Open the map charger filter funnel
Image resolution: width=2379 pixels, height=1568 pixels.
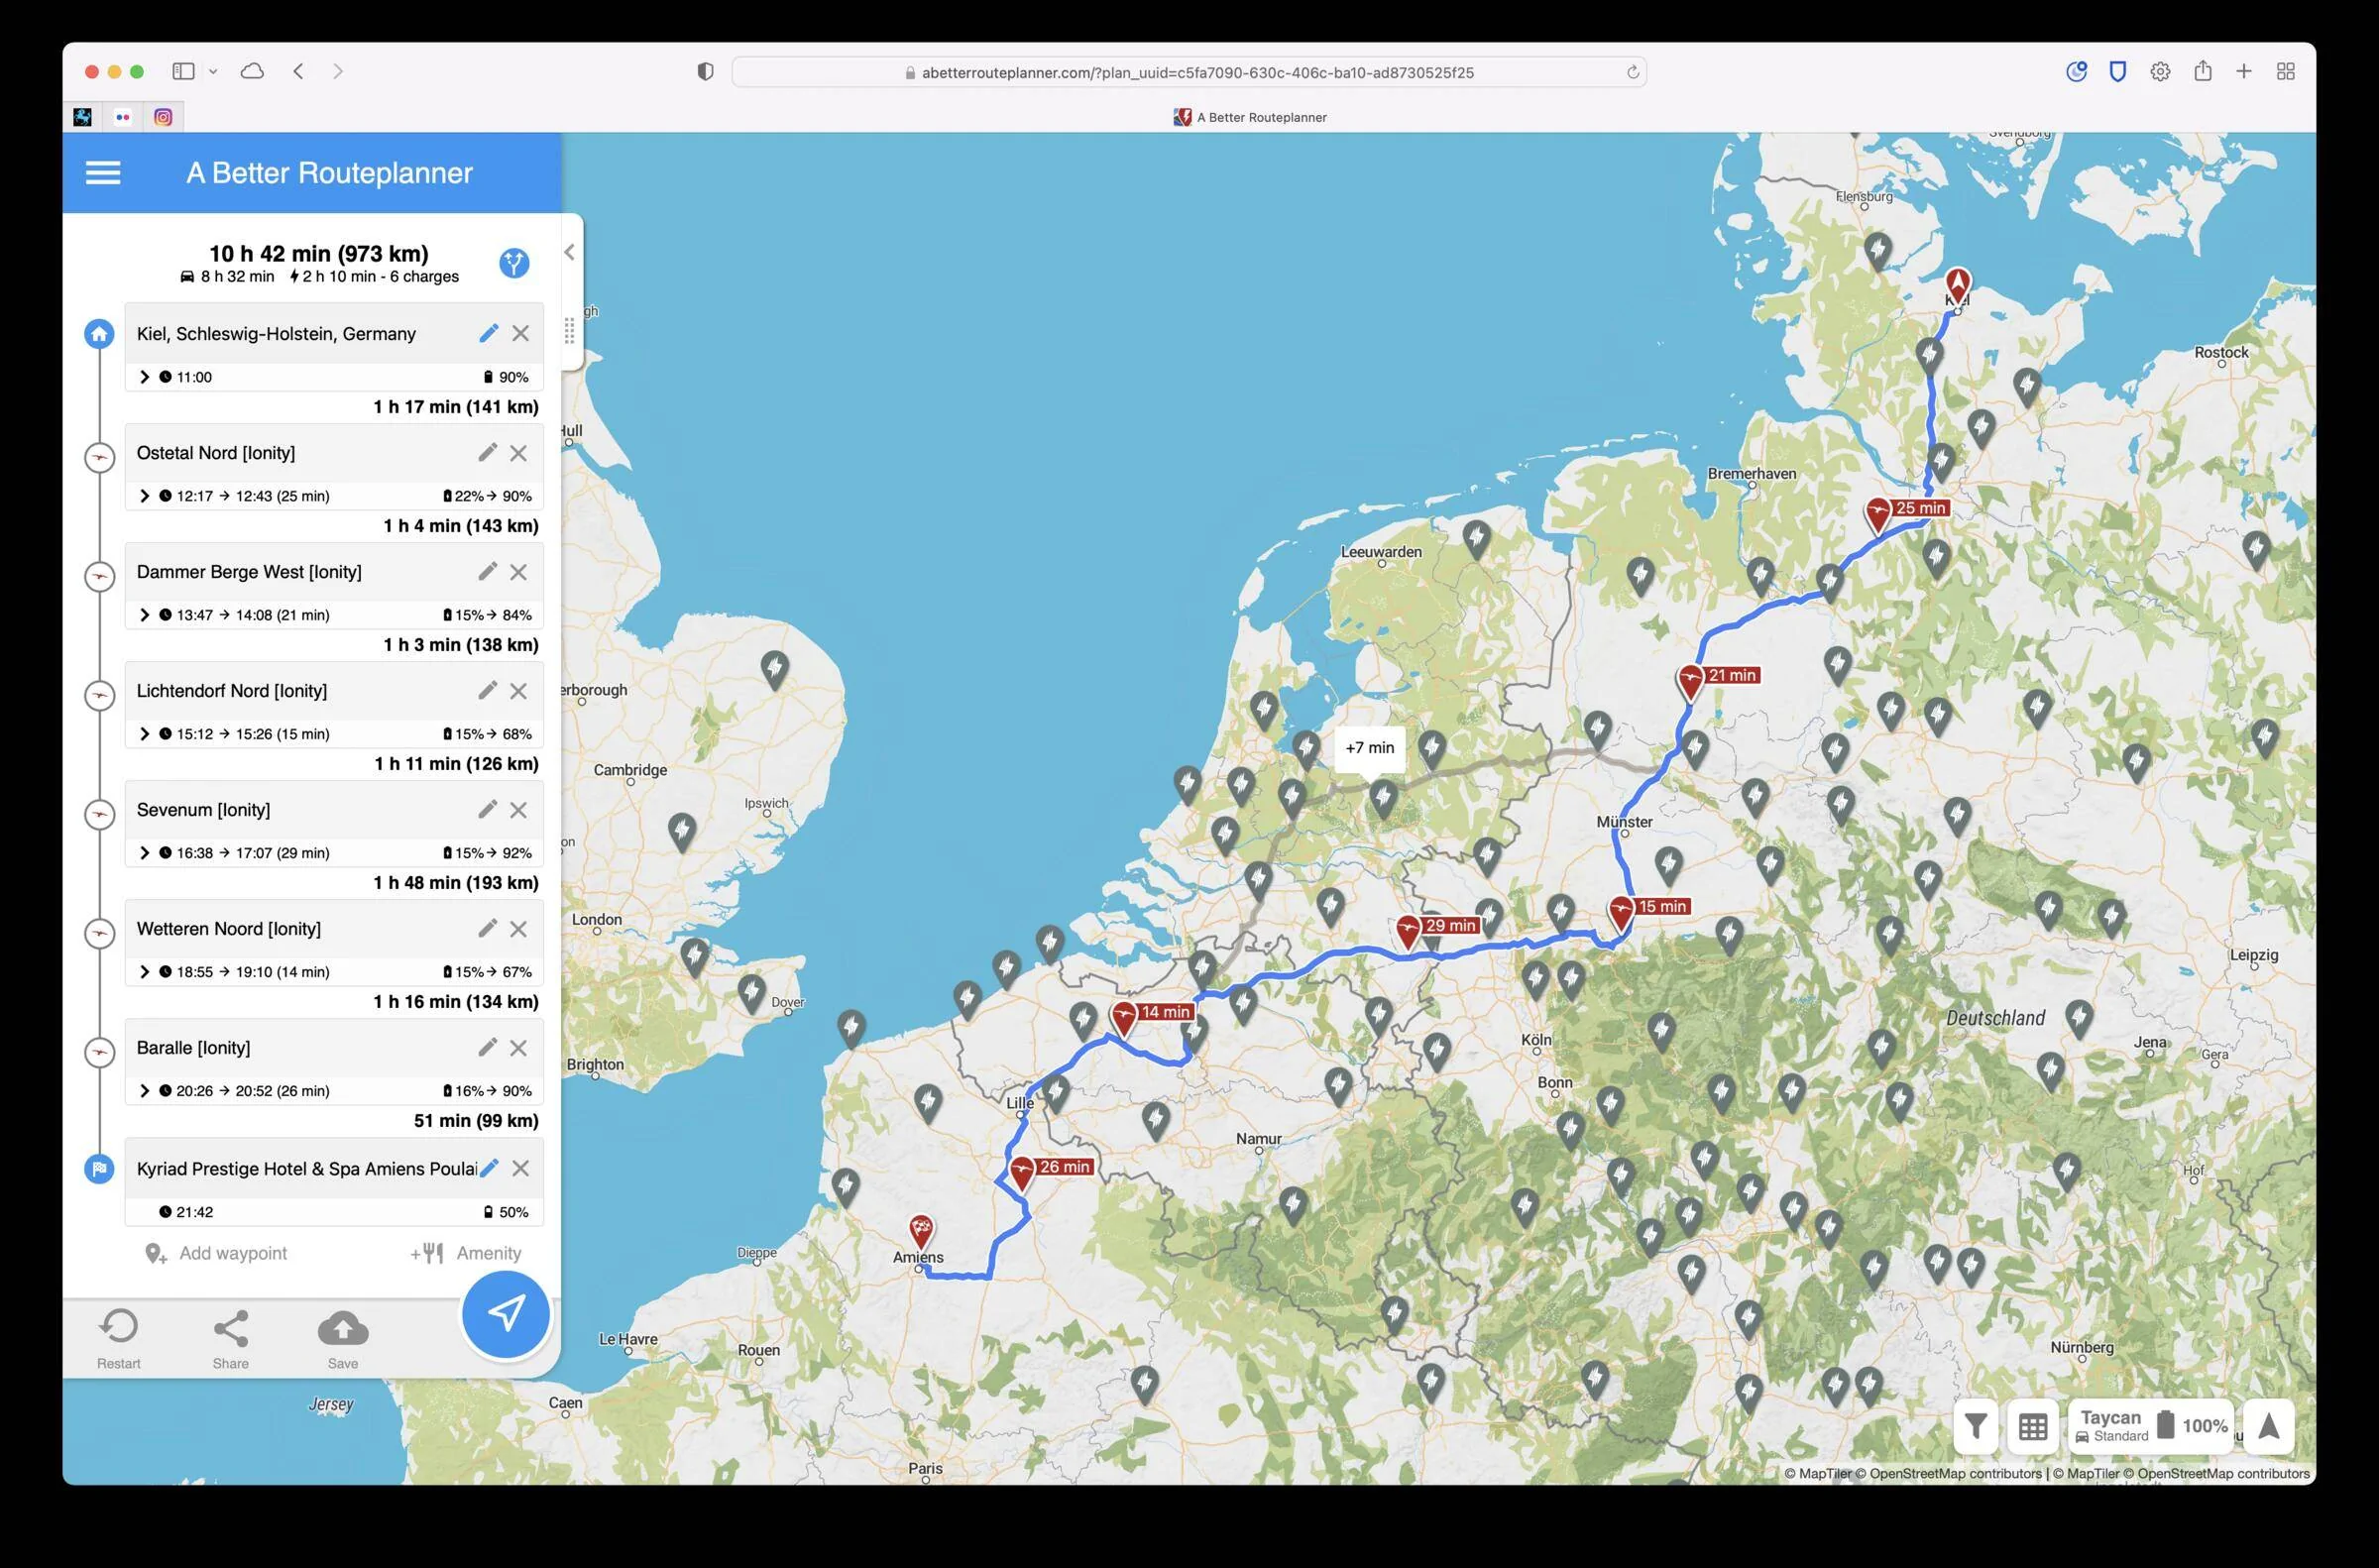coord(1975,1426)
